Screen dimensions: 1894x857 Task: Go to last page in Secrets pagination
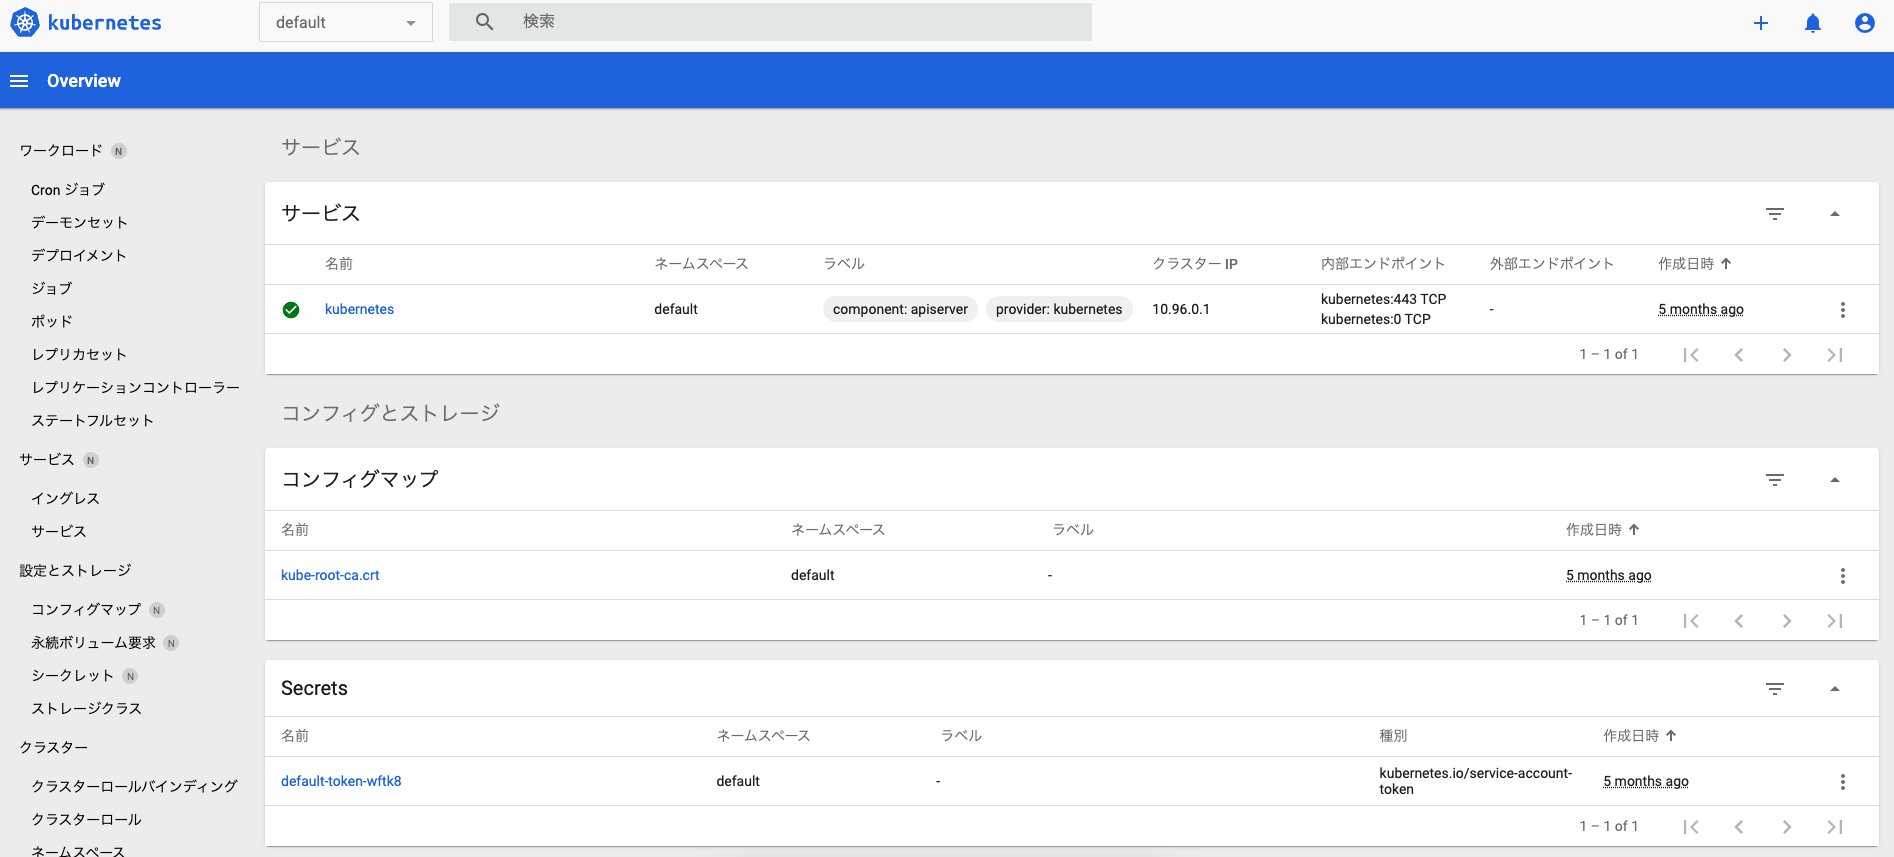[x=1835, y=827]
